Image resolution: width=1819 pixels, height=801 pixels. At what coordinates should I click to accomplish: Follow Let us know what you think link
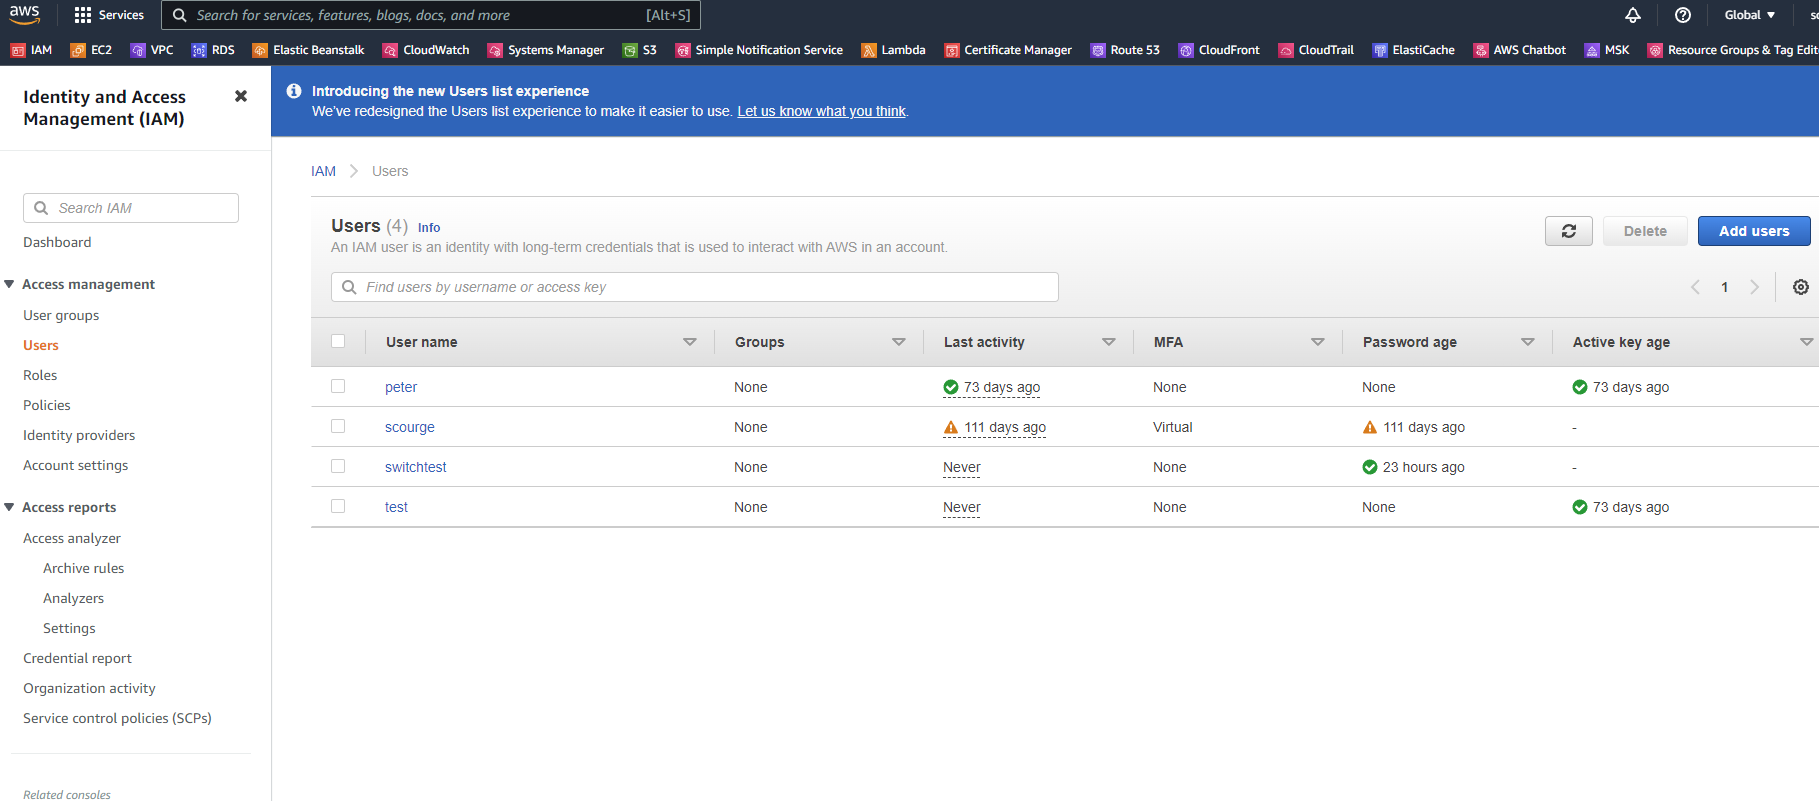[x=822, y=111]
